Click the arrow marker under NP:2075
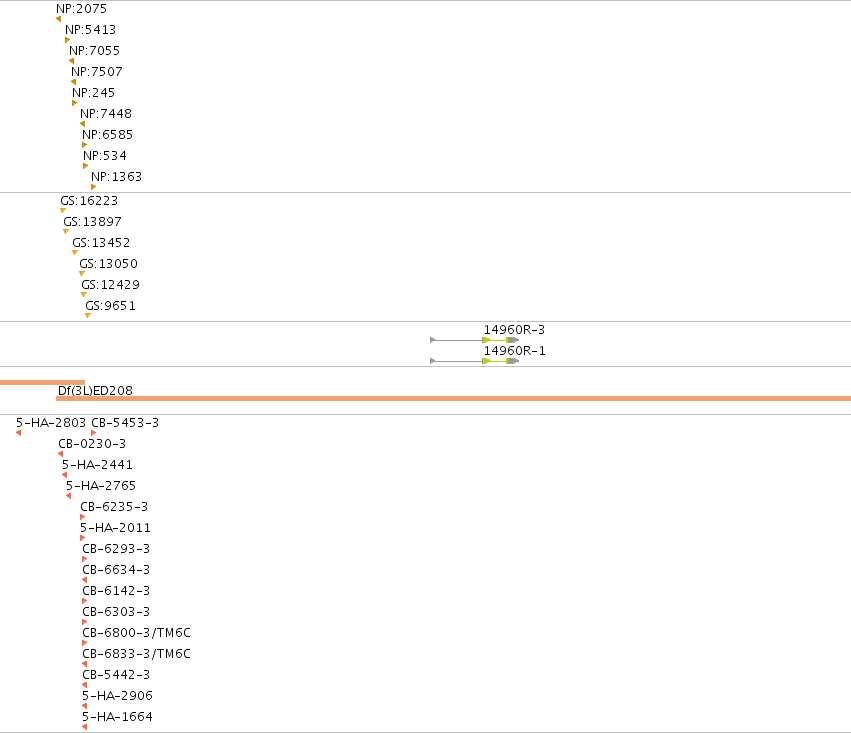Screen dimensions: 851x733 click(x=59, y=20)
